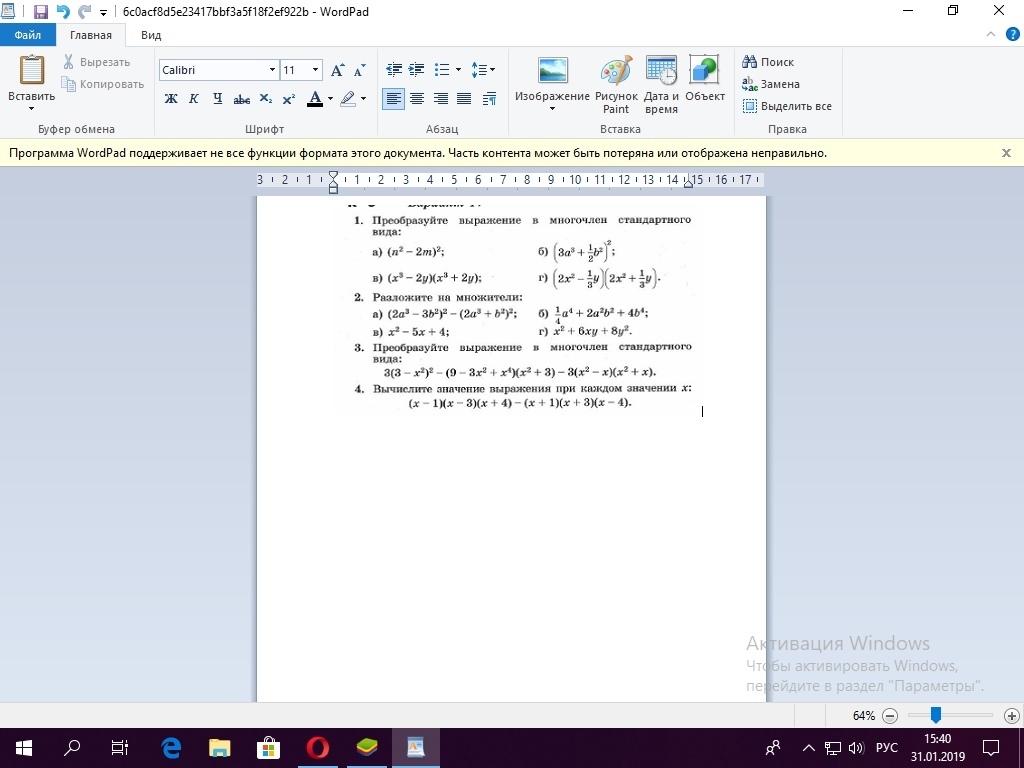
Task: Open the list style dropdown arrow
Action: 458,69
